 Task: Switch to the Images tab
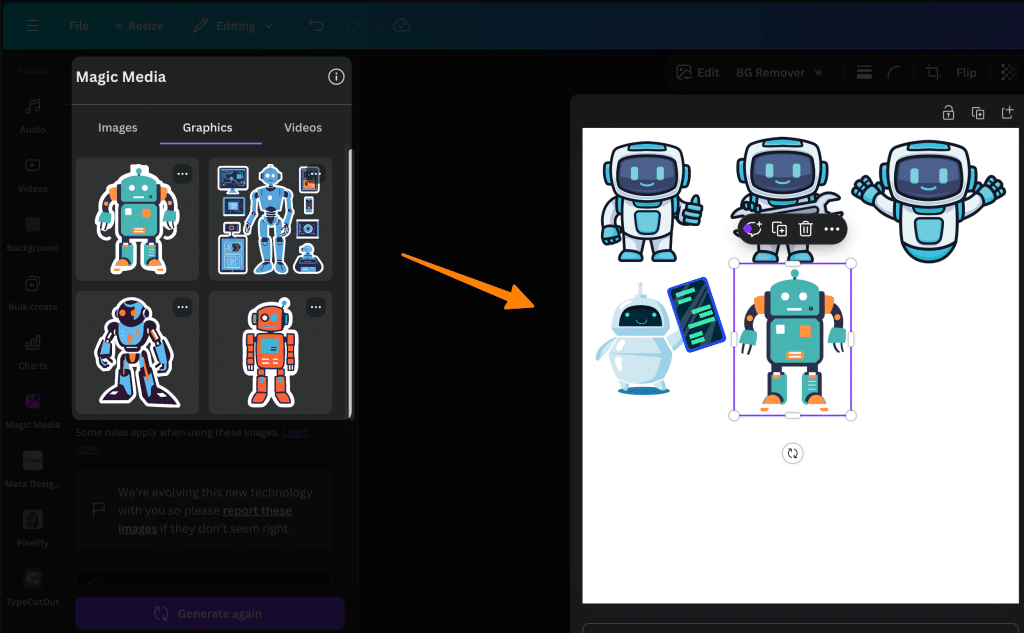point(117,127)
